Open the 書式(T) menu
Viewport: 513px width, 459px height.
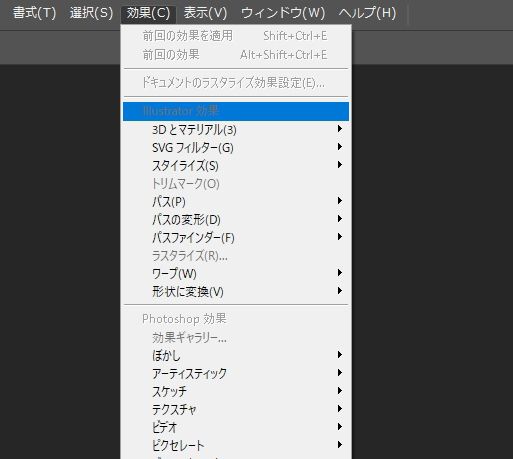click(34, 13)
